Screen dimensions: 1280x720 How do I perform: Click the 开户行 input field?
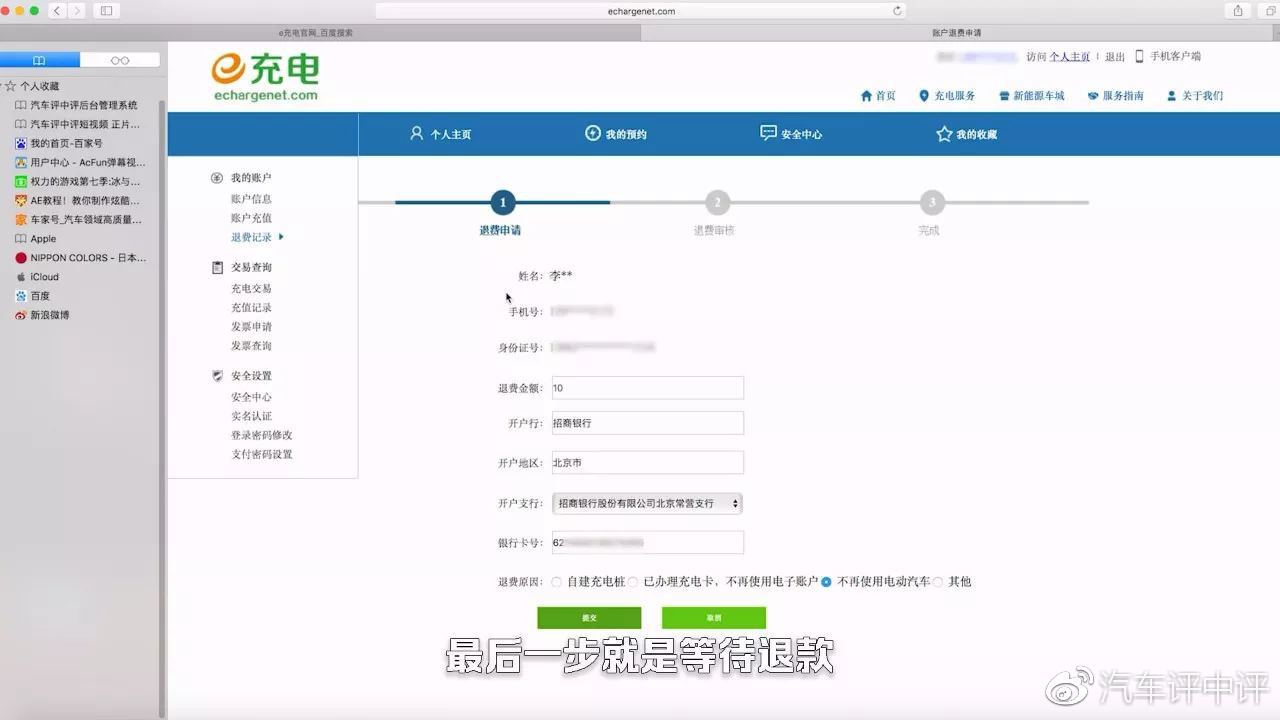(648, 423)
